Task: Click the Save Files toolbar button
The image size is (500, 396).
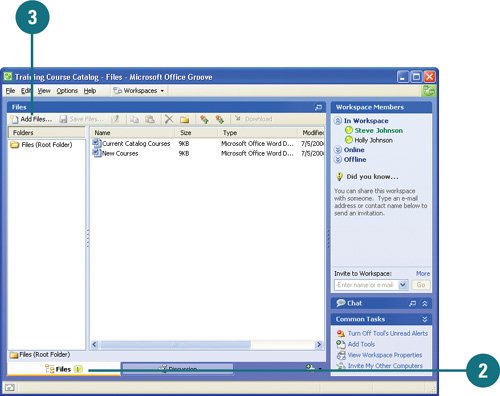Action: tap(82, 119)
